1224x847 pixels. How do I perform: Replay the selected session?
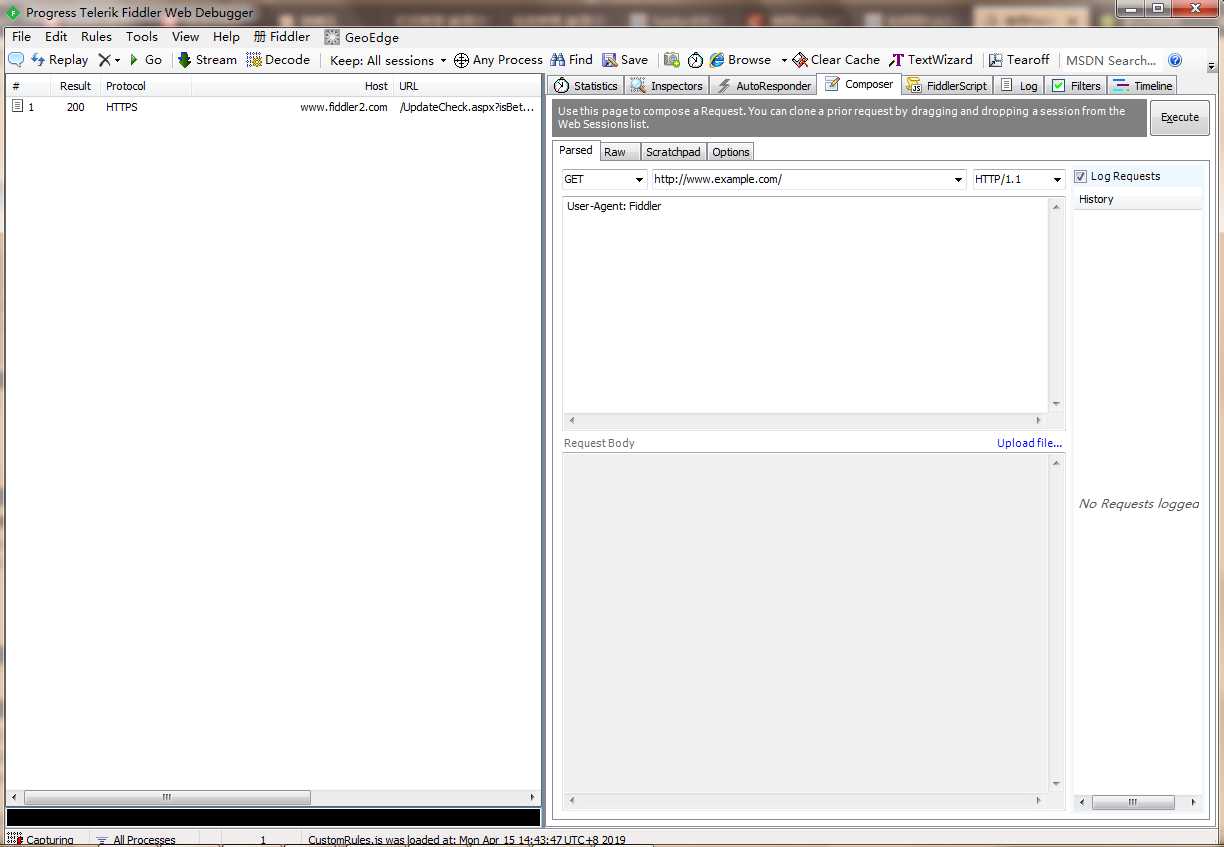point(60,60)
